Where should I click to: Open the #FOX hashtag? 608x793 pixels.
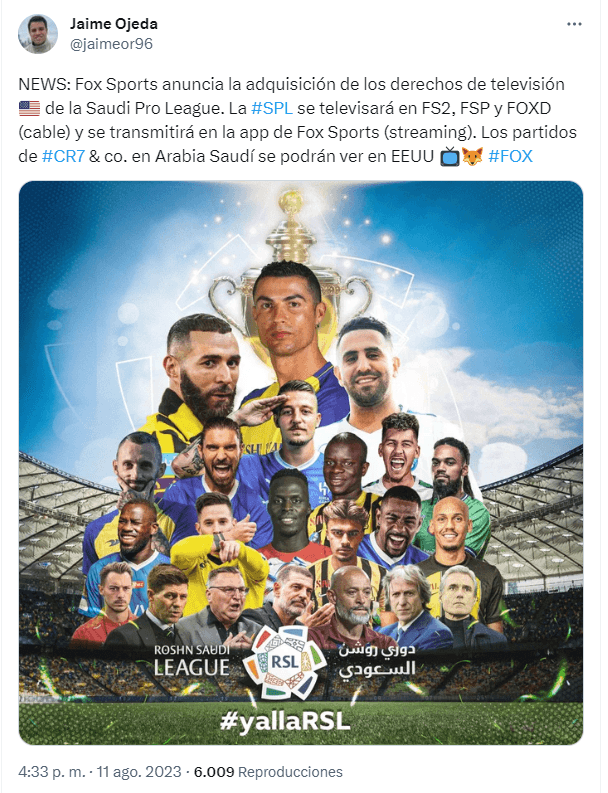510,156
